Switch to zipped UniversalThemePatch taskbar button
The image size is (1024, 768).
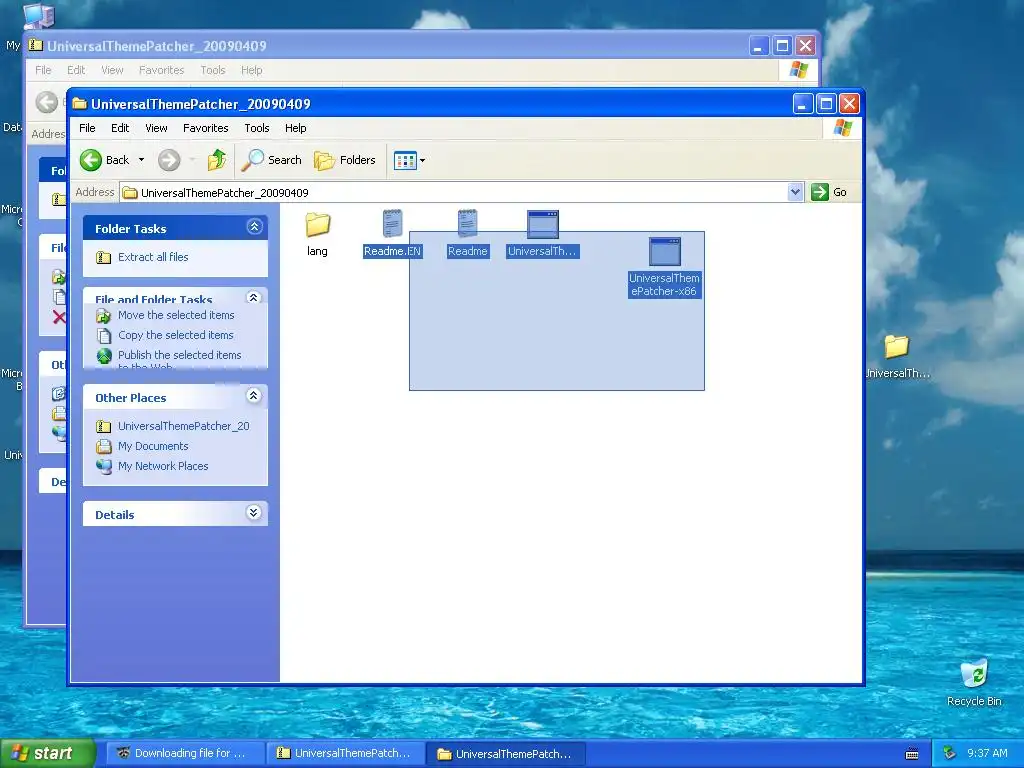coord(346,753)
